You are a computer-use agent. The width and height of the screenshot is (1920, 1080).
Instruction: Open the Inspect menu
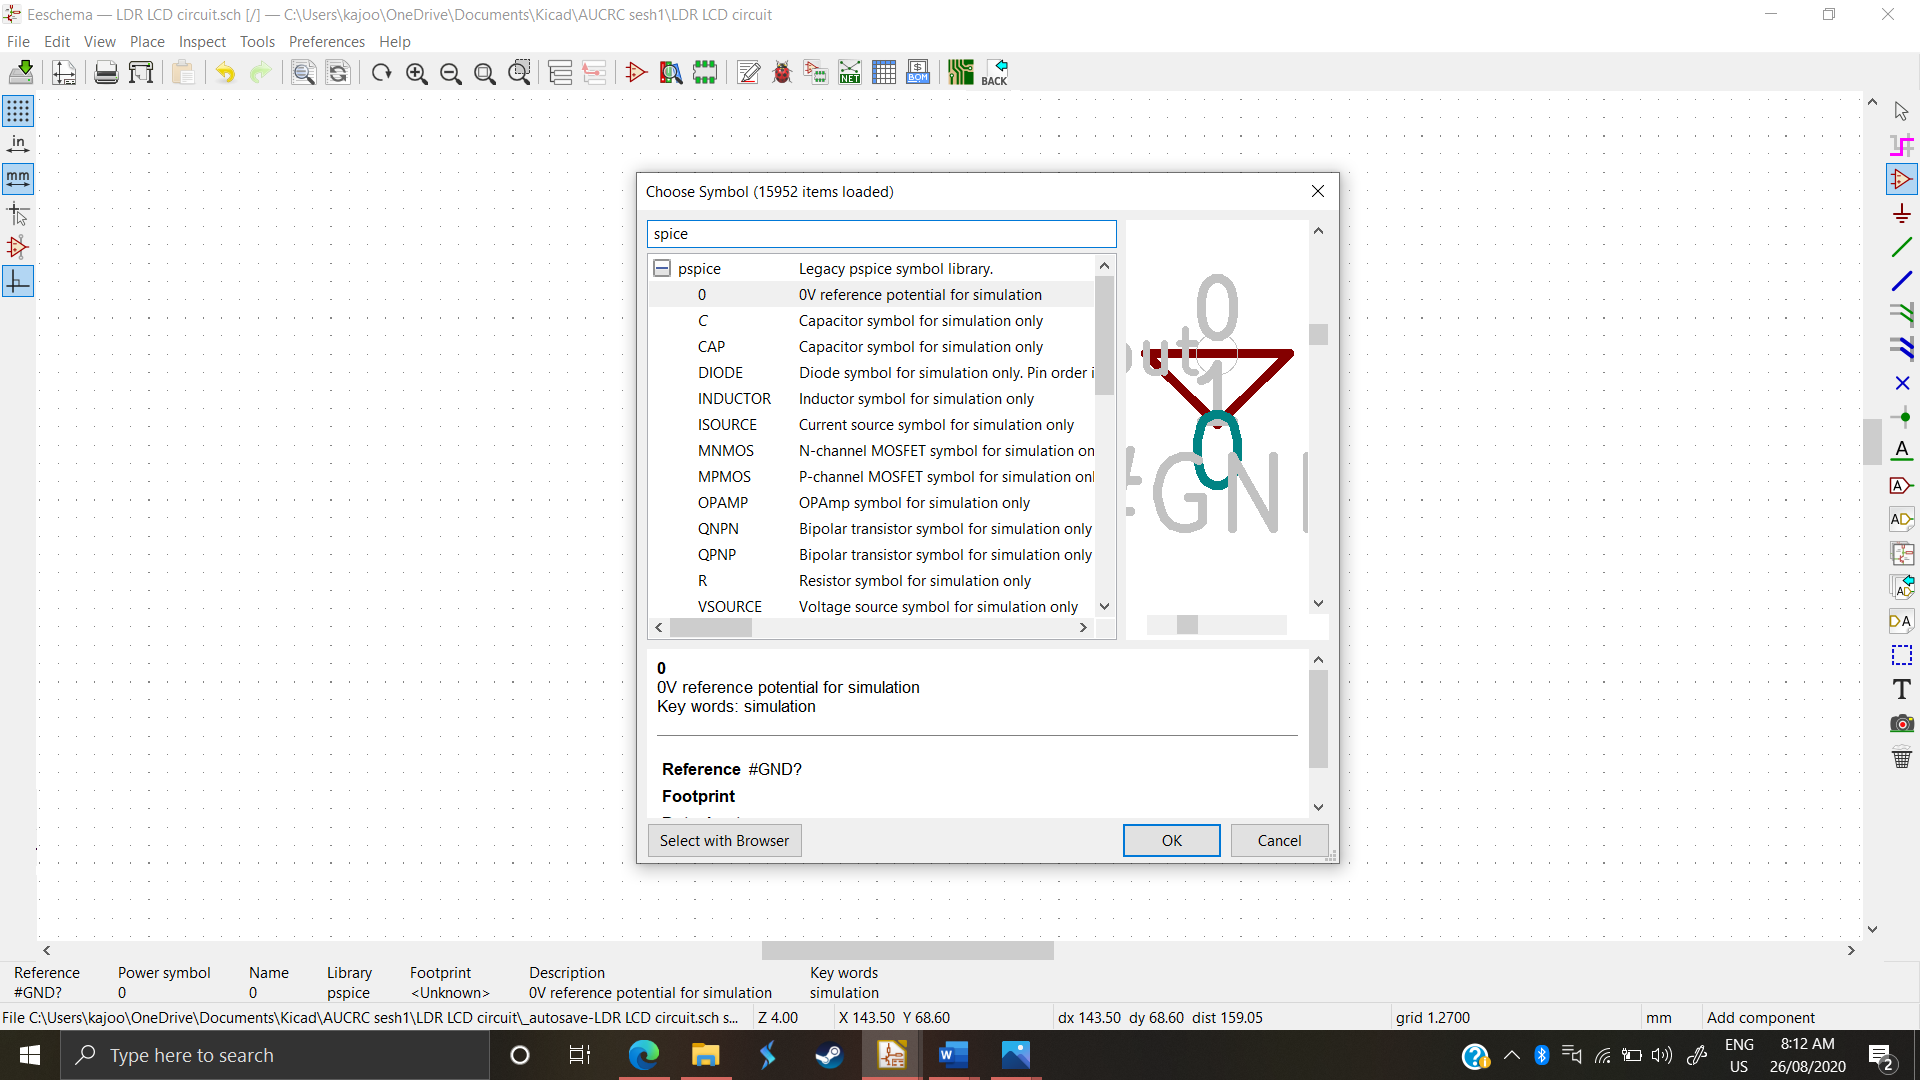(x=202, y=41)
